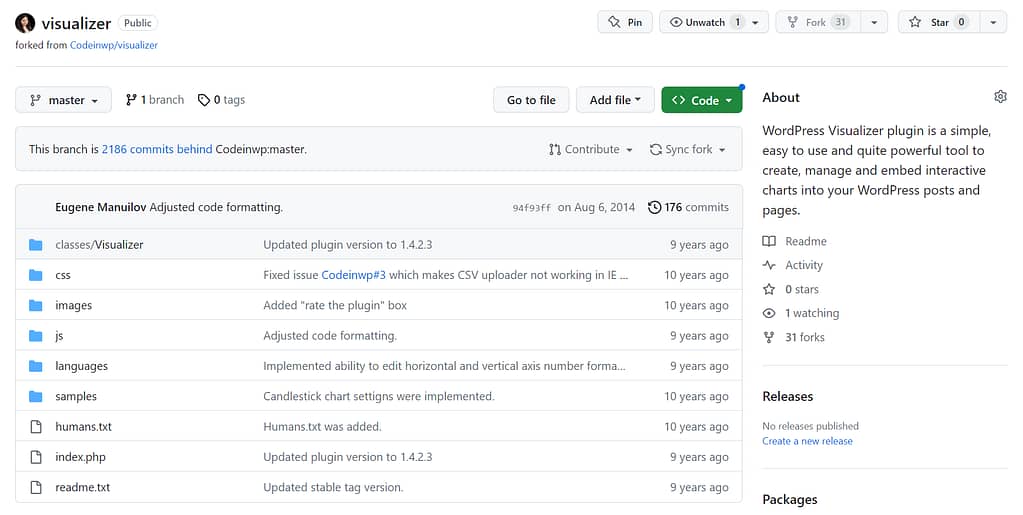Open the index.php file
The height and width of the screenshot is (515, 1023).
pyautogui.click(x=80, y=457)
